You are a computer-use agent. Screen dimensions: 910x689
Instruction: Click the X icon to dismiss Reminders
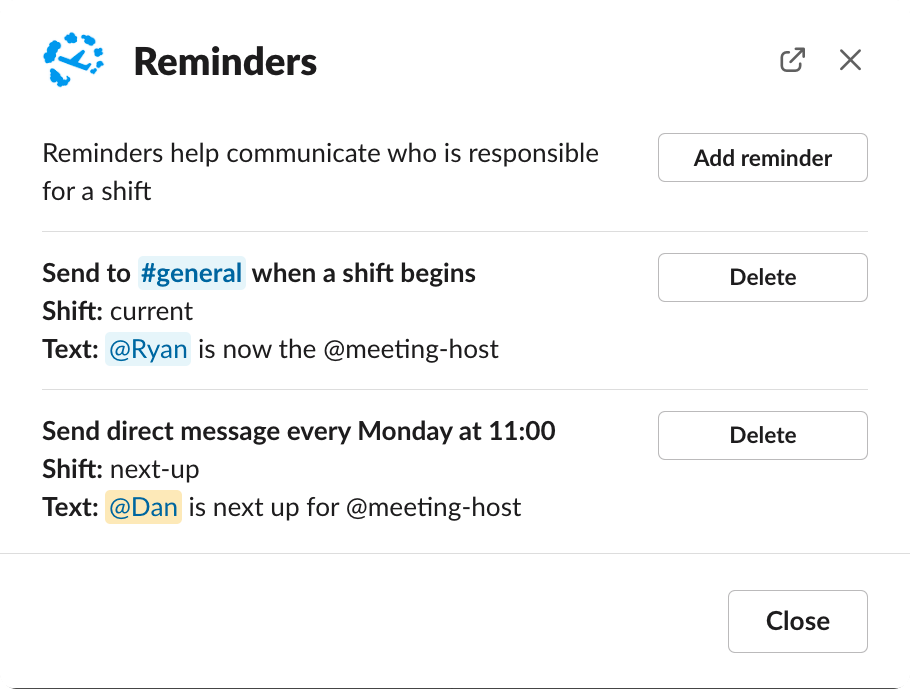click(850, 60)
